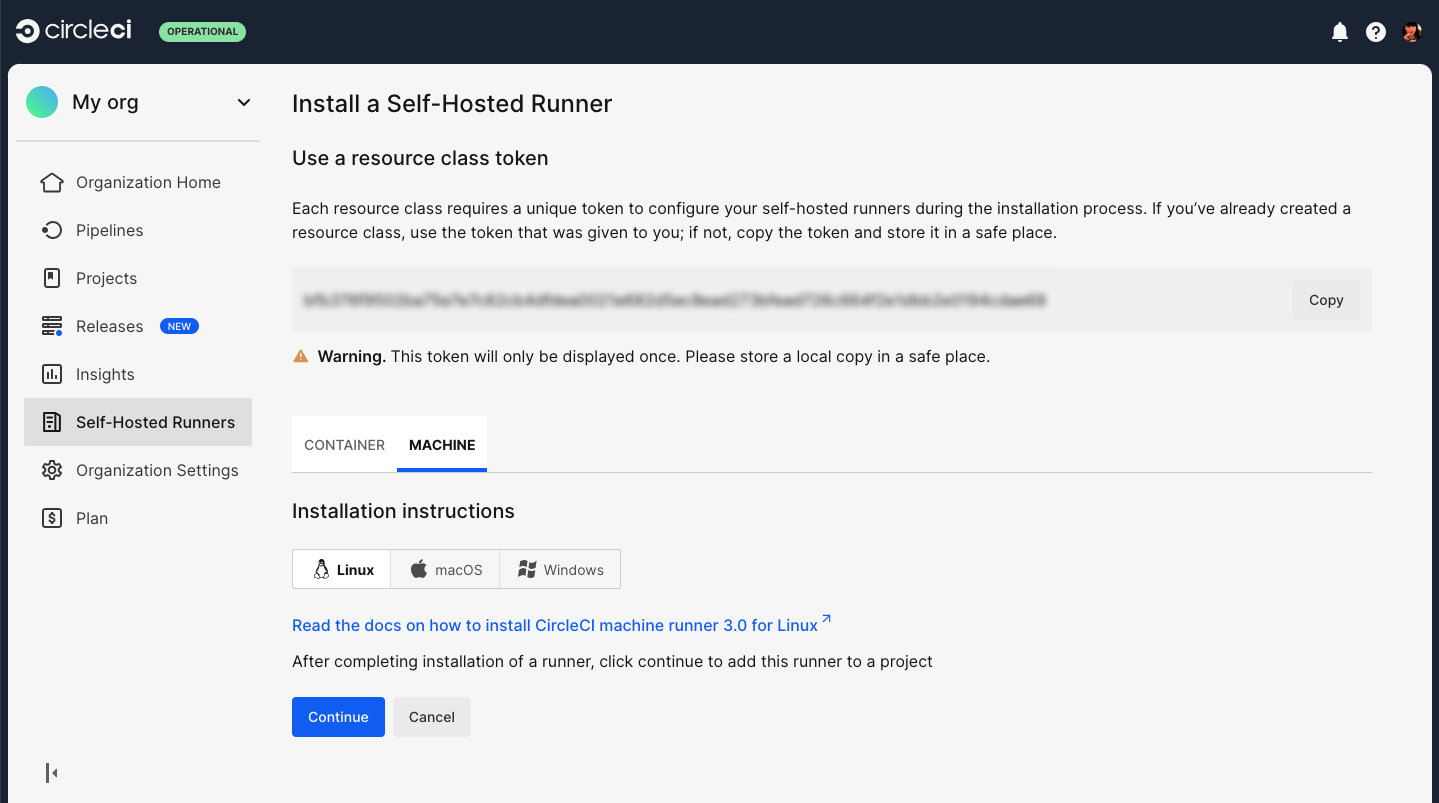Click the external link arrow icon
1439x803 pixels.
(x=826, y=621)
